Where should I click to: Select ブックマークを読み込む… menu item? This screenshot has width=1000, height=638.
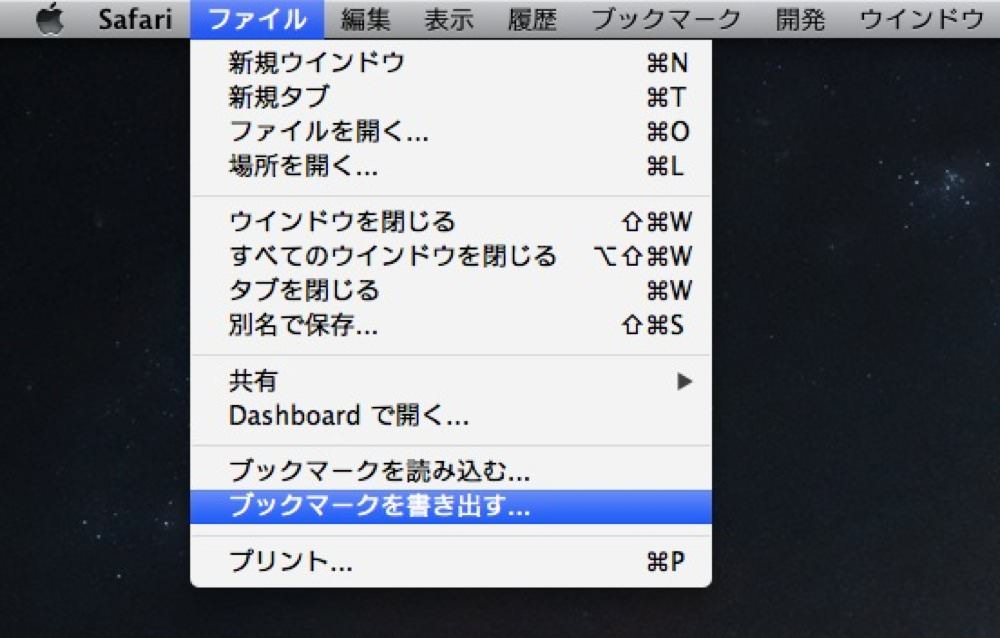click(451, 471)
